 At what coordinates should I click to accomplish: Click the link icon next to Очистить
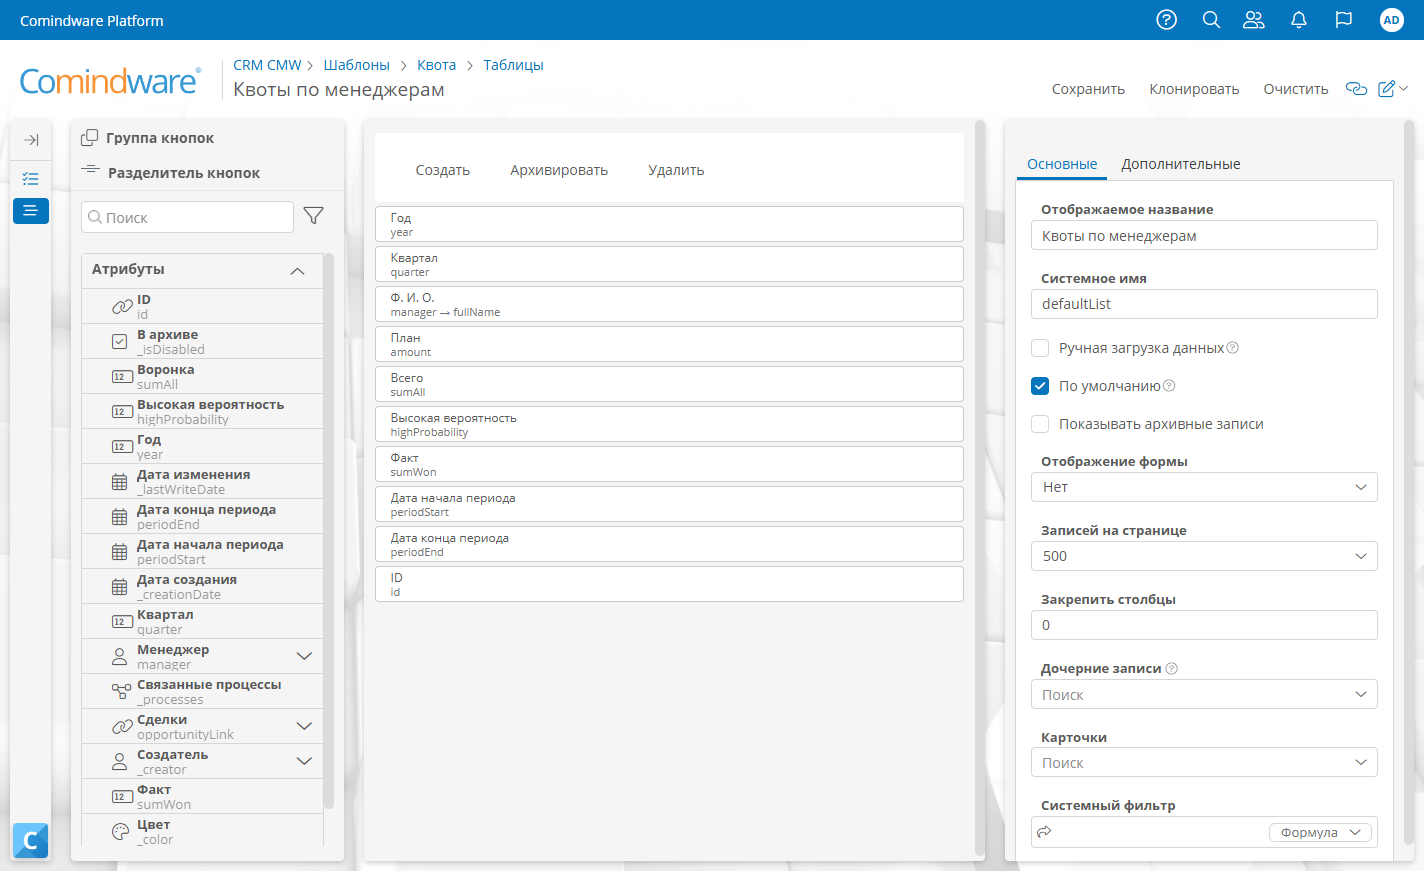coord(1356,89)
